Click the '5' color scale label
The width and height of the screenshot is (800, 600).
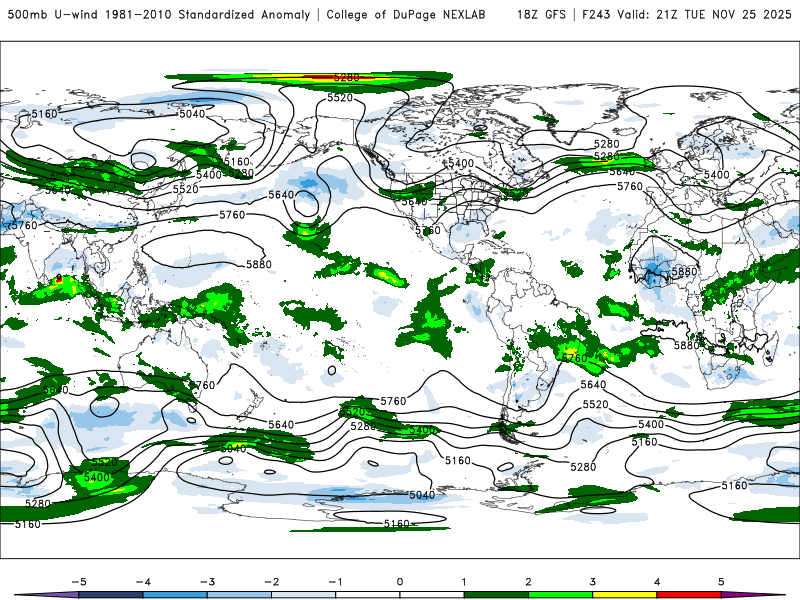click(721, 582)
